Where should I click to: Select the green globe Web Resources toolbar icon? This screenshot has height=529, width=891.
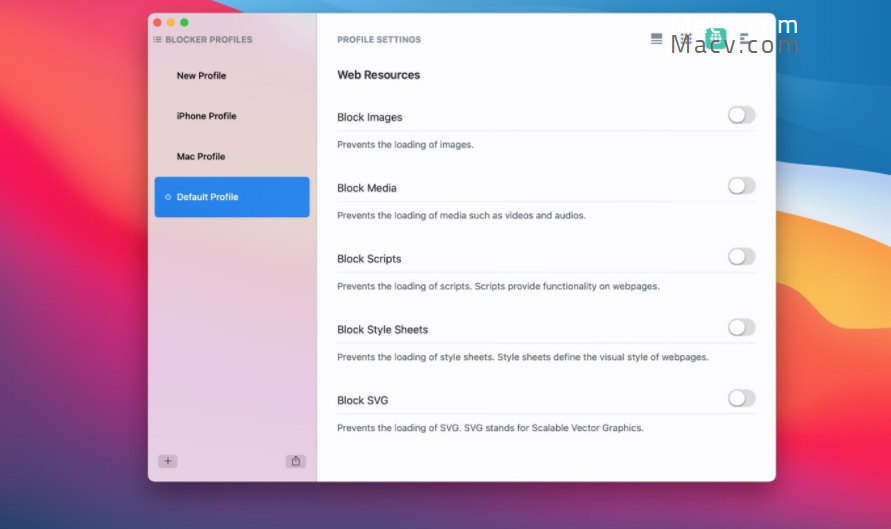coord(715,39)
